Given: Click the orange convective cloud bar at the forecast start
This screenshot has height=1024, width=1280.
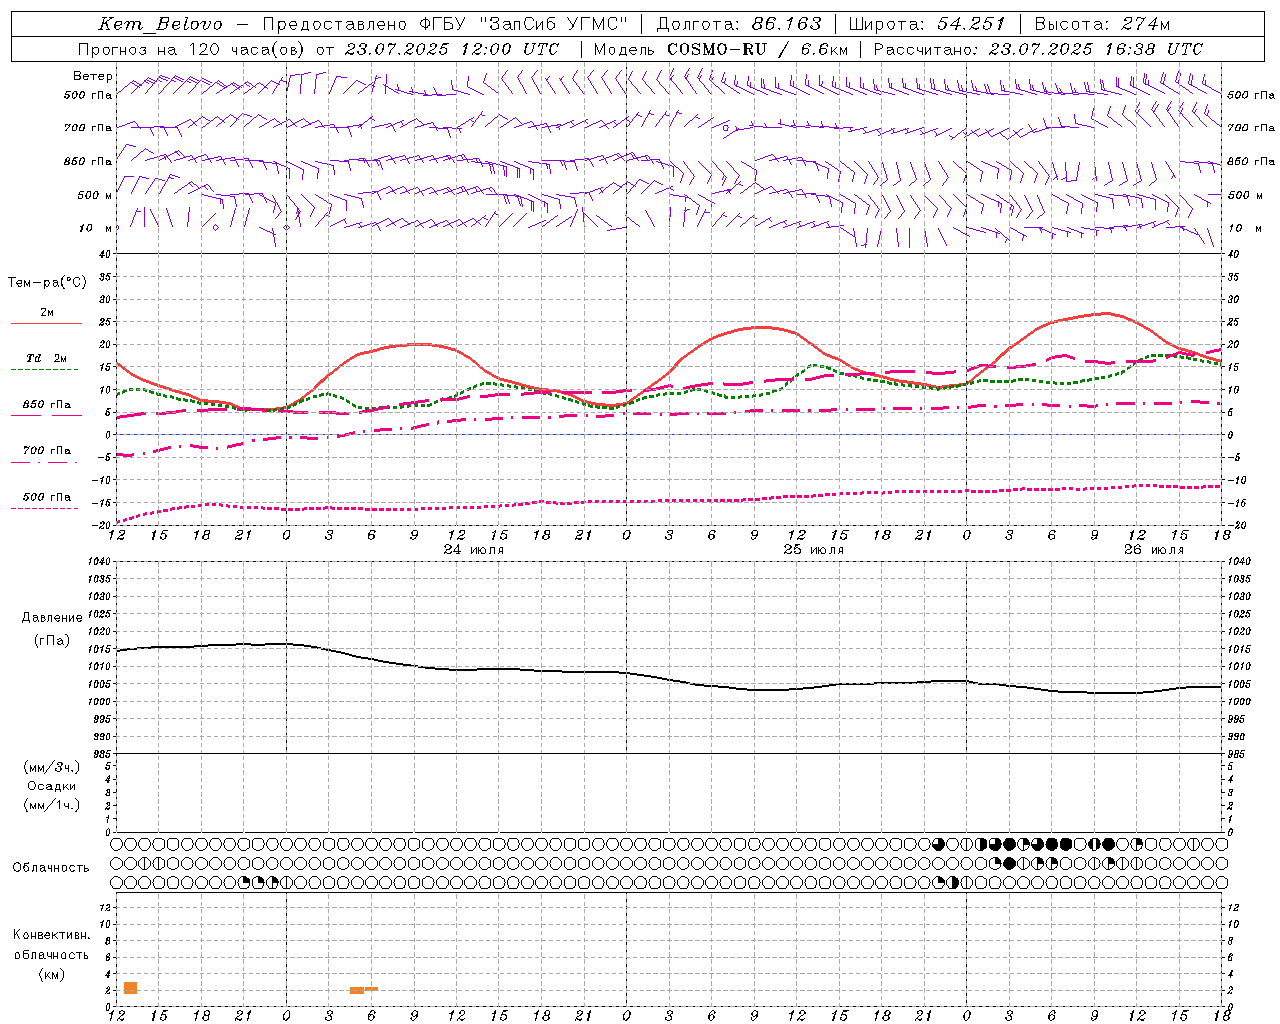Looking at the screenshot, I should pyautogui.click(x=130, y=988).
